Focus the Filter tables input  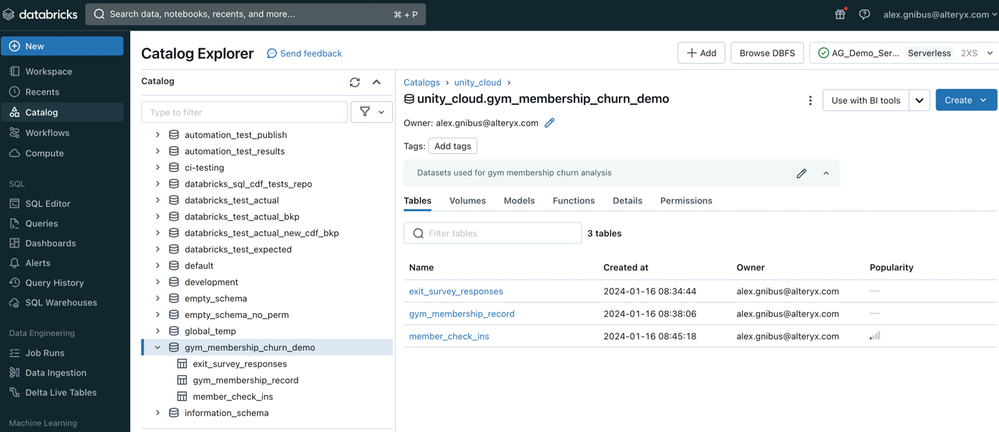pyautogui.click(x=492, y=233)
